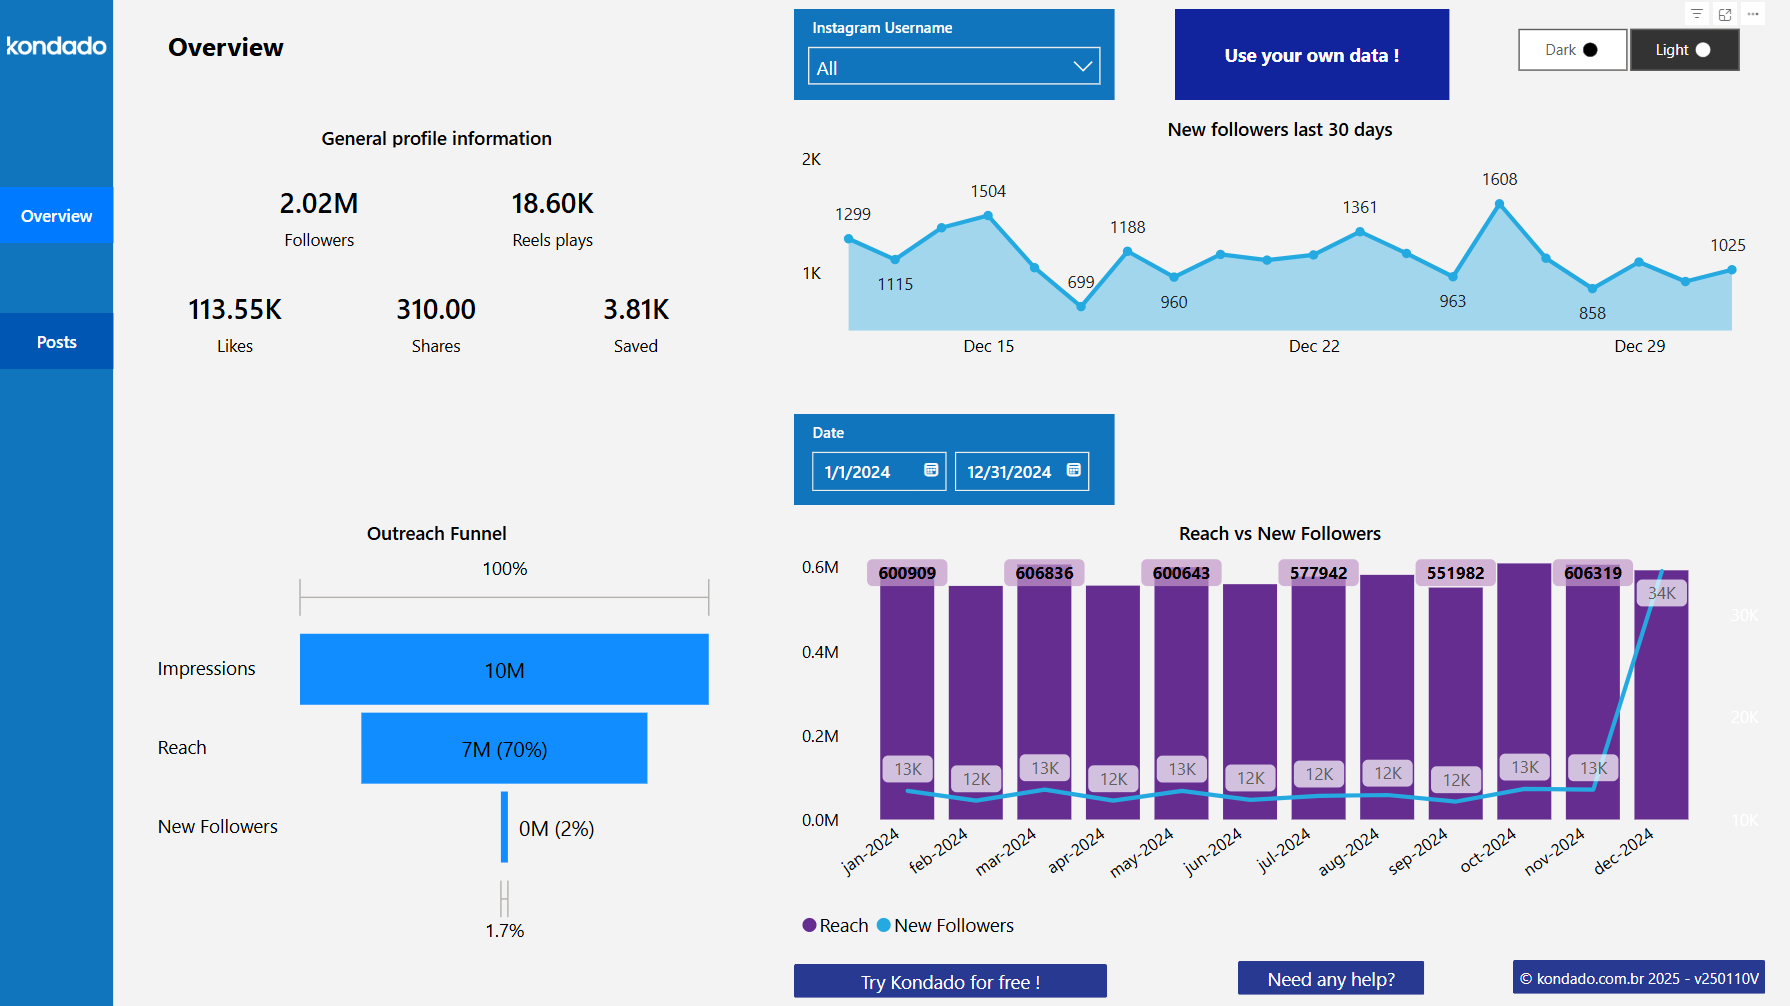Screen dimensions: 1790x1006
Task: Click the kondado logo in the sidebar
Action: point(56,46)
